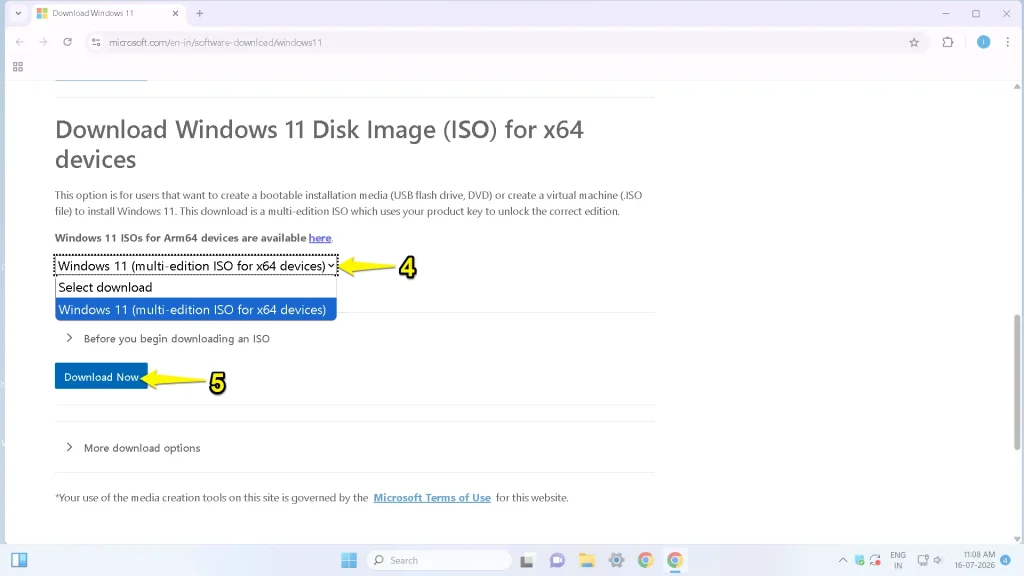The width and height of the screenshot is (1024, 576).
Task: Click the page vertical scrollbar thumb
Action: (1017, 382)
